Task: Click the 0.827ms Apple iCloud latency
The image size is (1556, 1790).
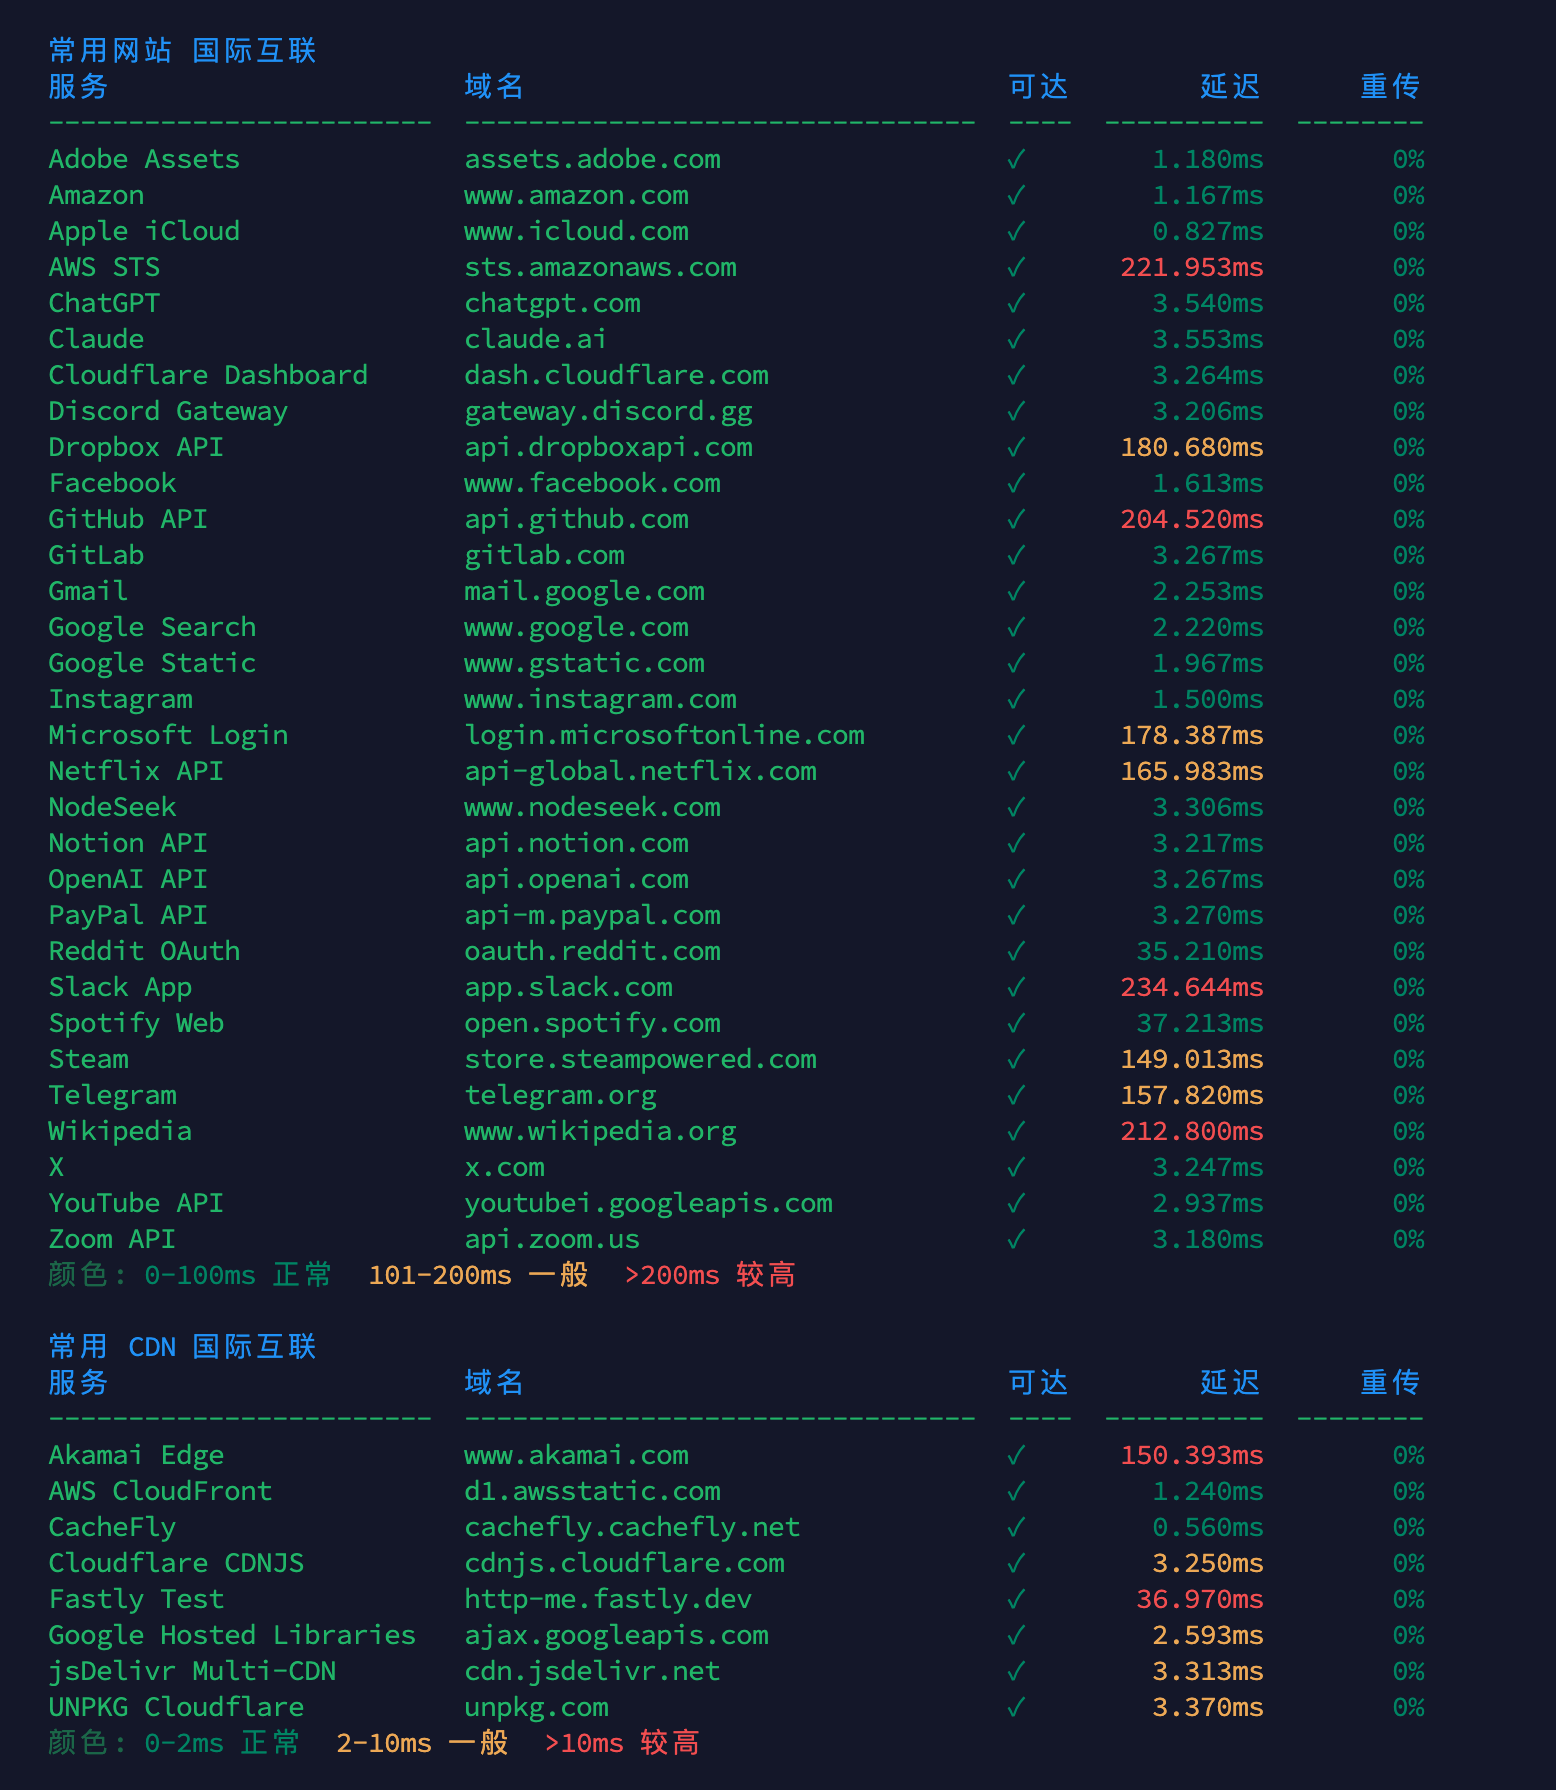Action: click(x=1208, y=231)
